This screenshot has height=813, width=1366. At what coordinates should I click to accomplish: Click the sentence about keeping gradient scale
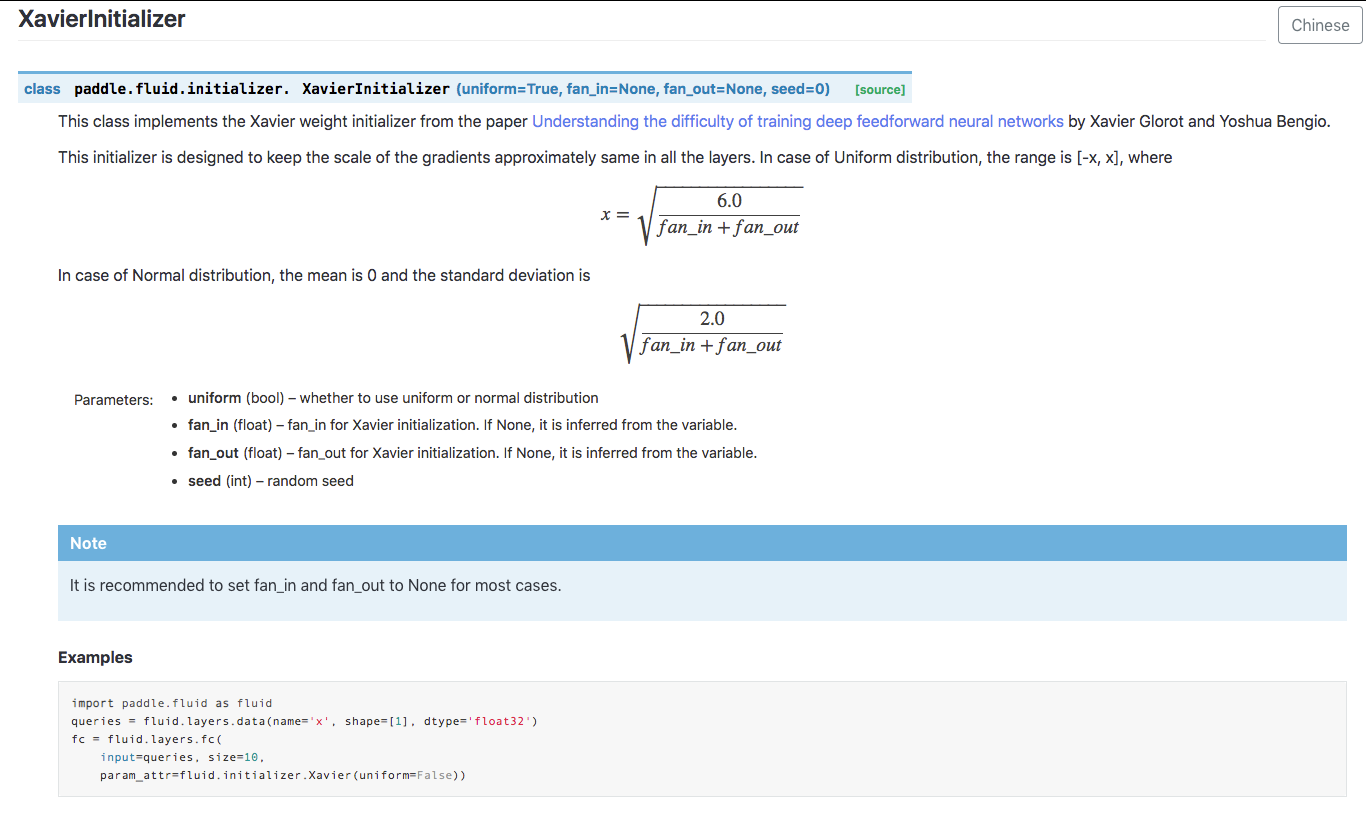point(615,157)
